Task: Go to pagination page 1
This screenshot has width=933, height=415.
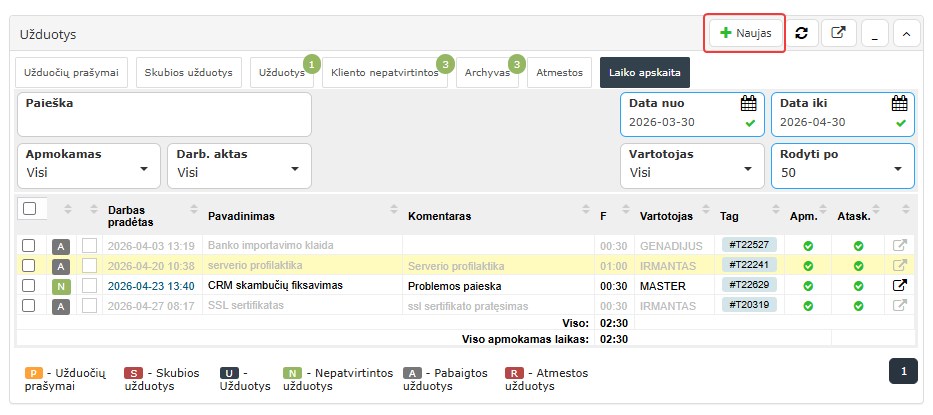Action: point(903,371)
